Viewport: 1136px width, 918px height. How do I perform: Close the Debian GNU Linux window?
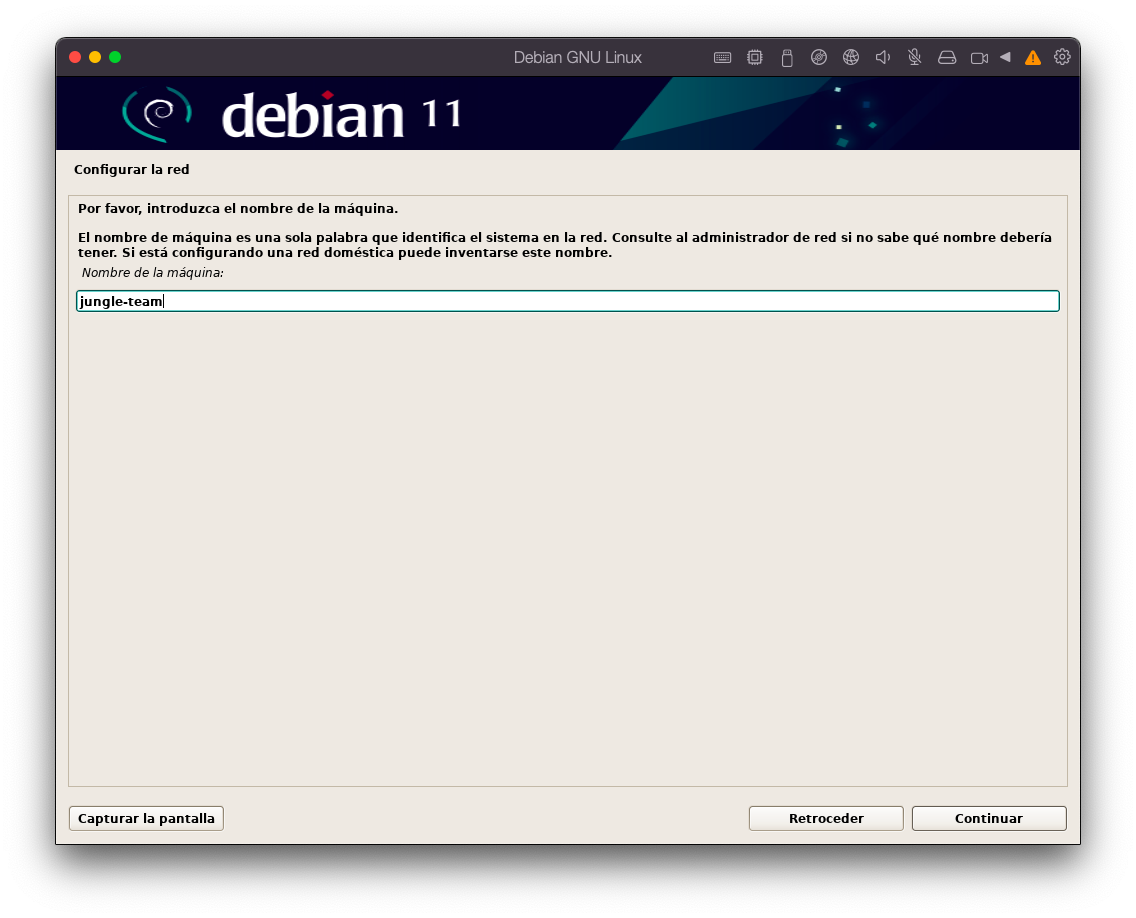pos(75,57)
